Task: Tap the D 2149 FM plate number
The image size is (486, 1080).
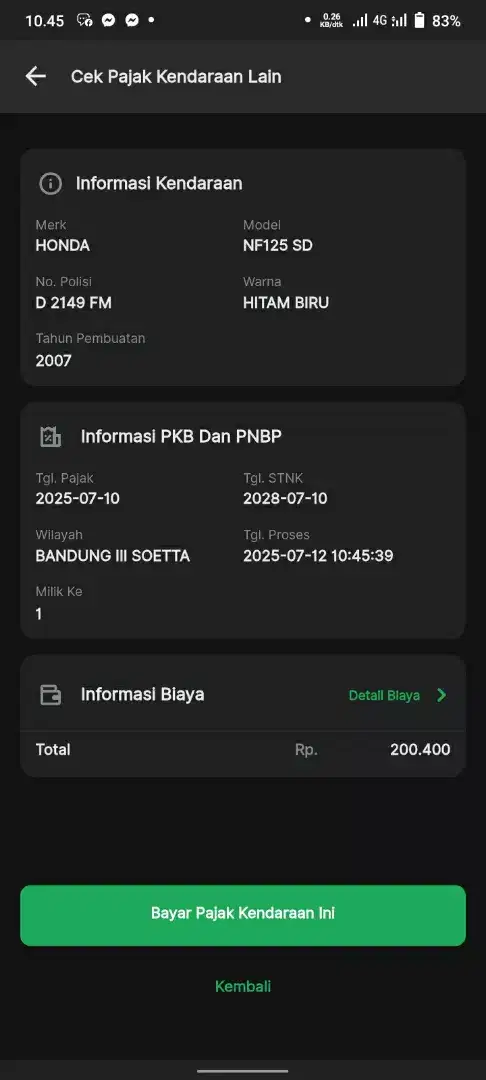Action: 74,302
